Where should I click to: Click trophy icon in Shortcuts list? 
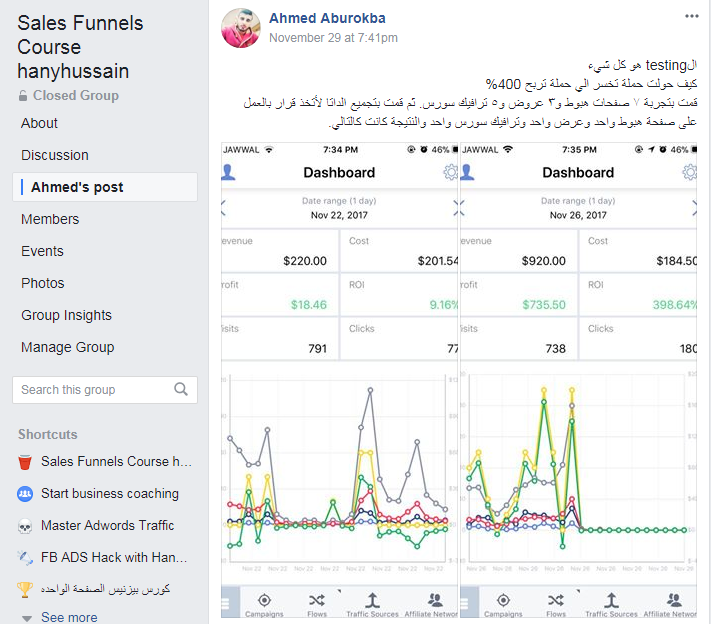25,590
